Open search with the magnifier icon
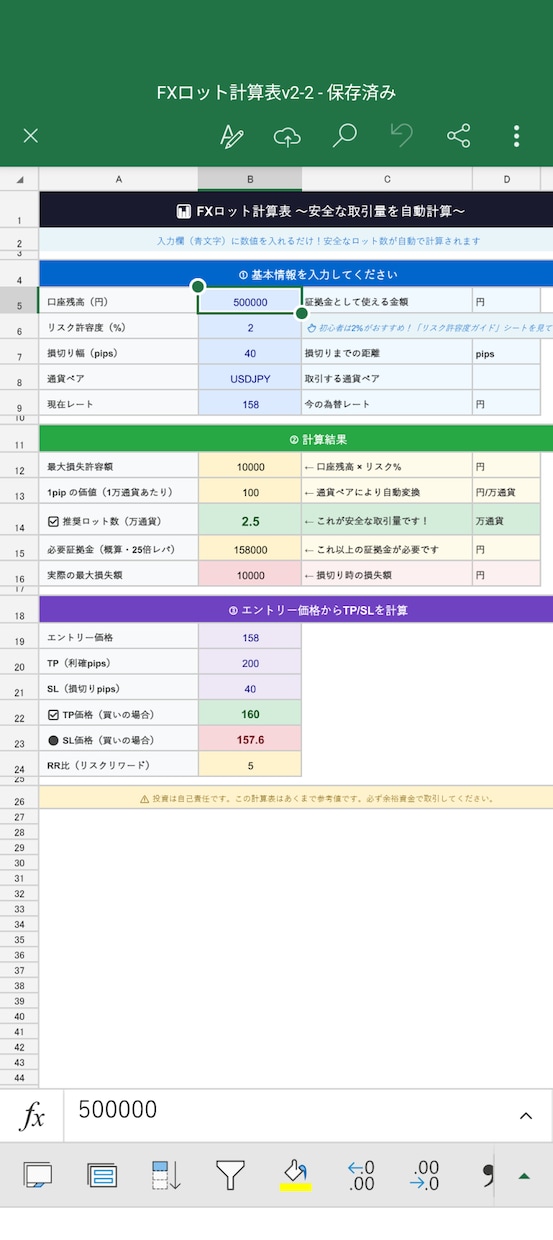 (344, 136)
